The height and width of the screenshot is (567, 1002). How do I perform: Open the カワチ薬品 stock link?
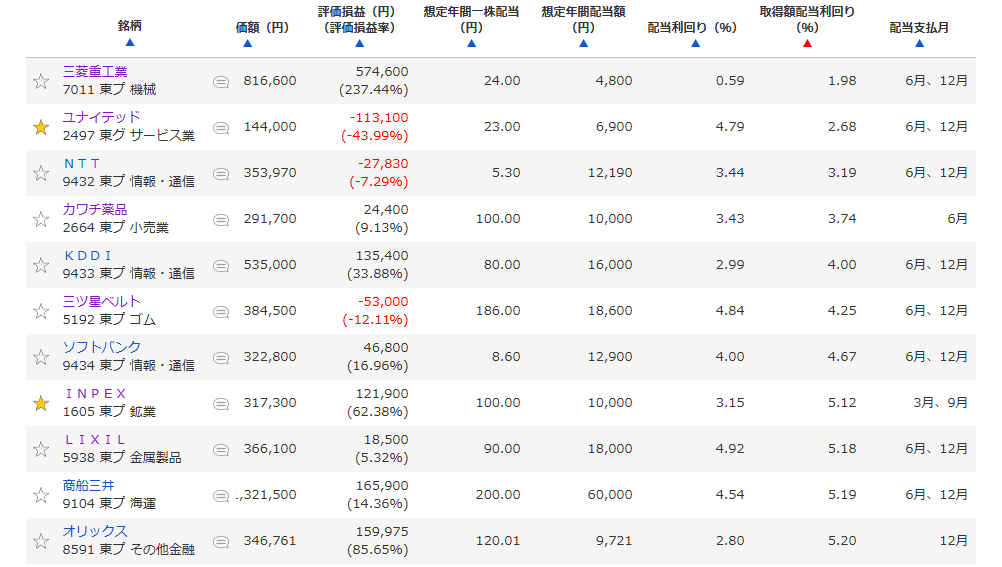95,210
